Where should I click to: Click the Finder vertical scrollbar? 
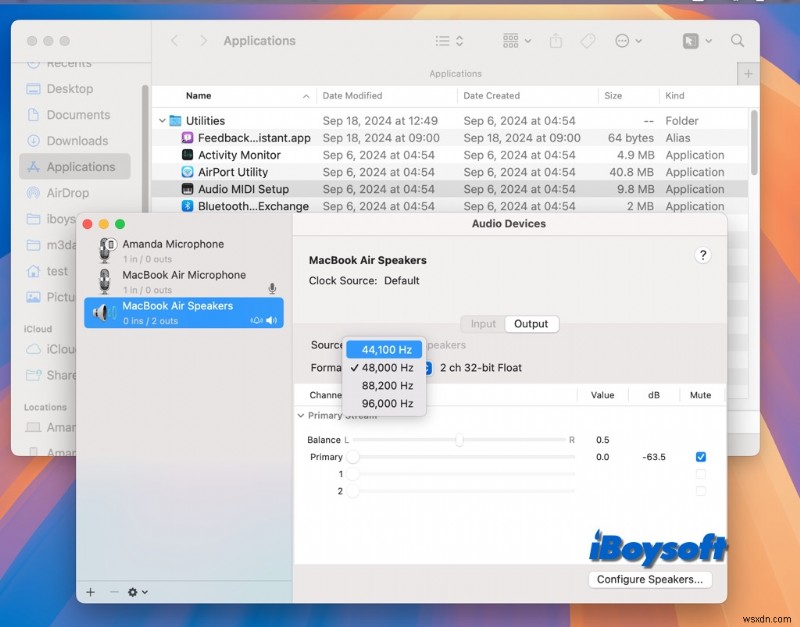pos(754,143)
